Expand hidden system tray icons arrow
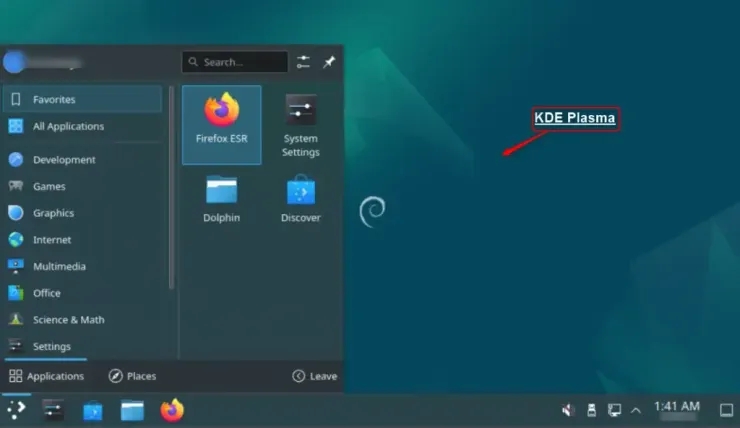 [x=636, y=410]
